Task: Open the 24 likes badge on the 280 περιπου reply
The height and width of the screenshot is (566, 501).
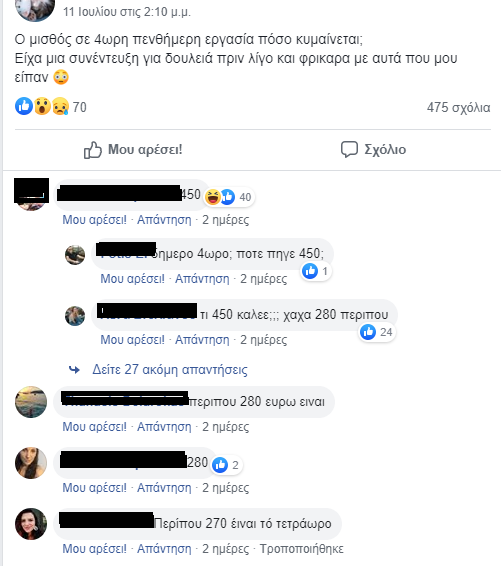Action: coord(377,332)
